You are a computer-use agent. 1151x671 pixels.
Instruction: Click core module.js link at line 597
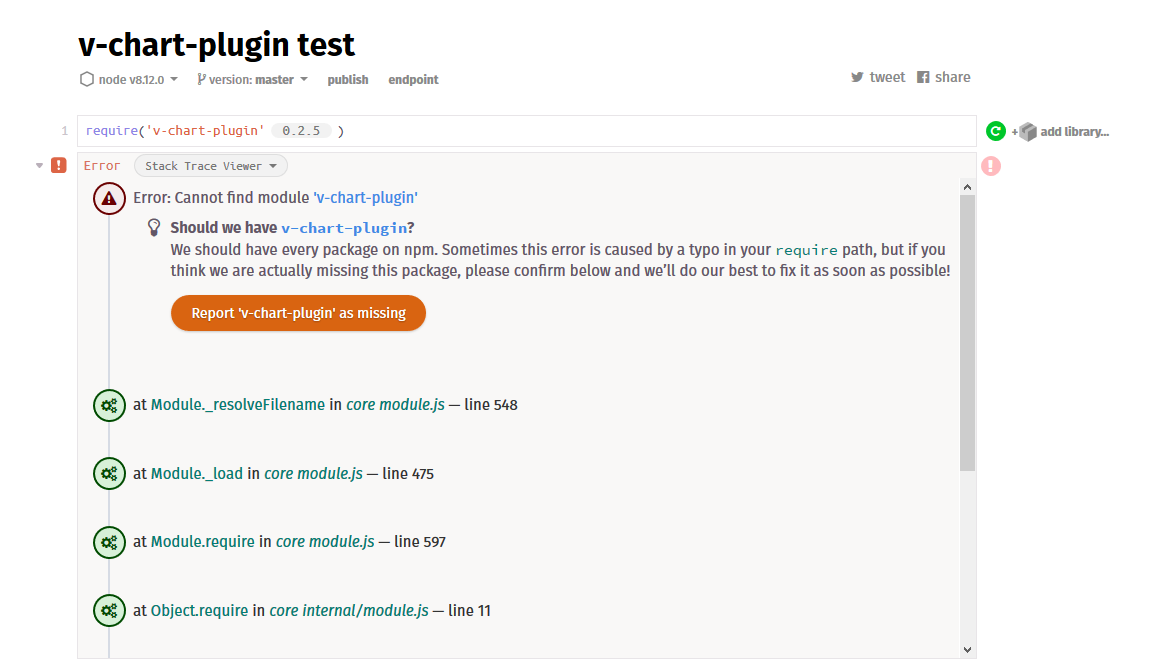(x=325, y=542)
